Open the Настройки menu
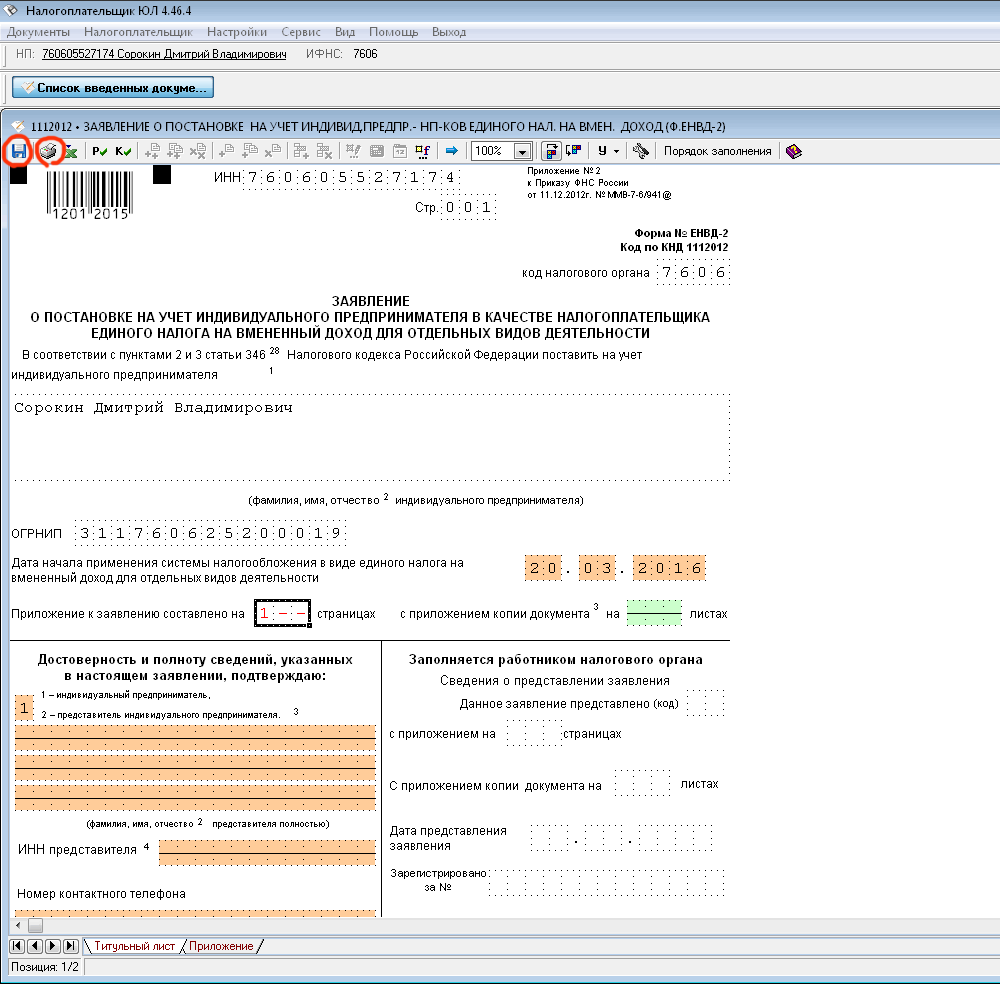Viewport: 1000px width, 984px height. coord(236,32)
